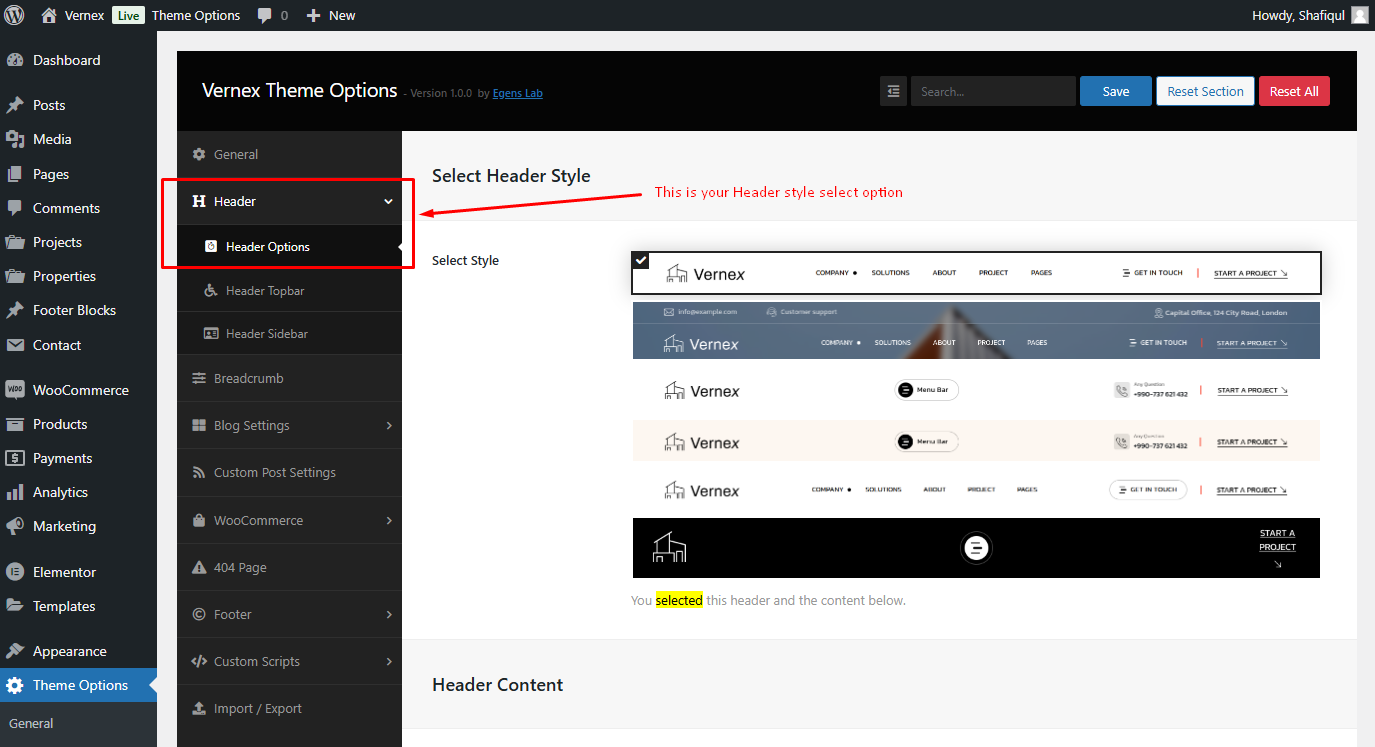The height and width of the screenshot is (747, 1375).
Task: Click the Posts pin icon
Action: pos(15,105)
